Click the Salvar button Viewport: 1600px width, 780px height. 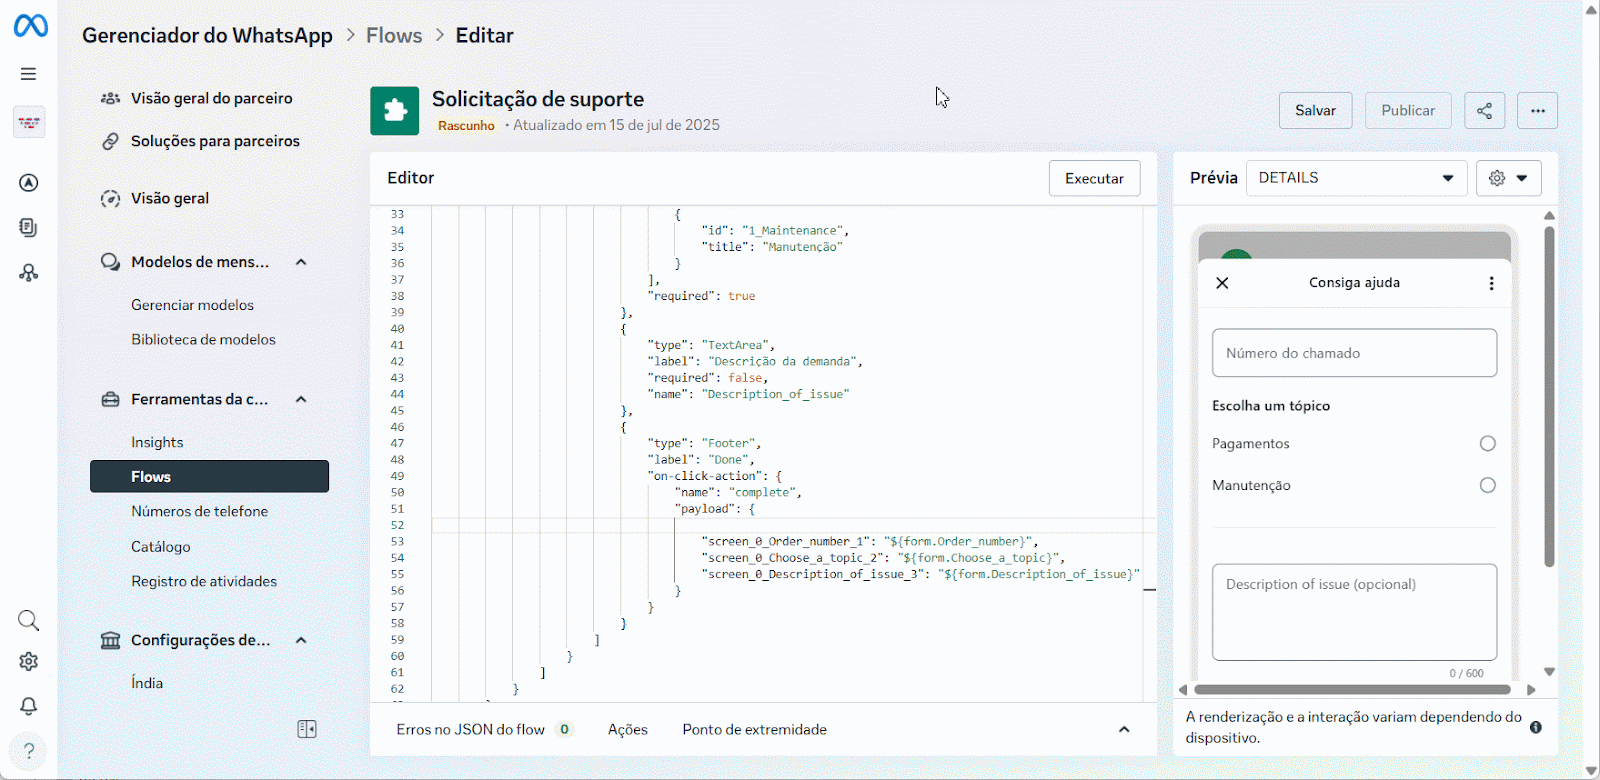pos(1315,110)
